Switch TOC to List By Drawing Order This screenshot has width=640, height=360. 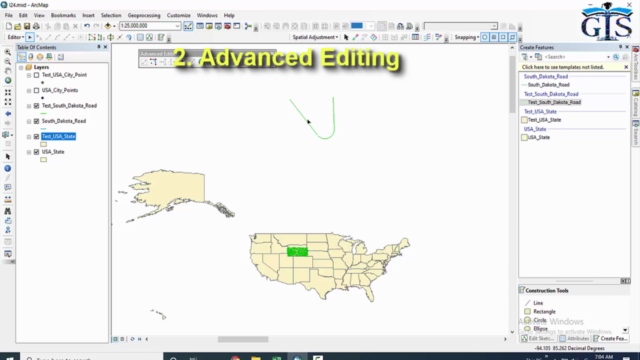coord(22,57)
